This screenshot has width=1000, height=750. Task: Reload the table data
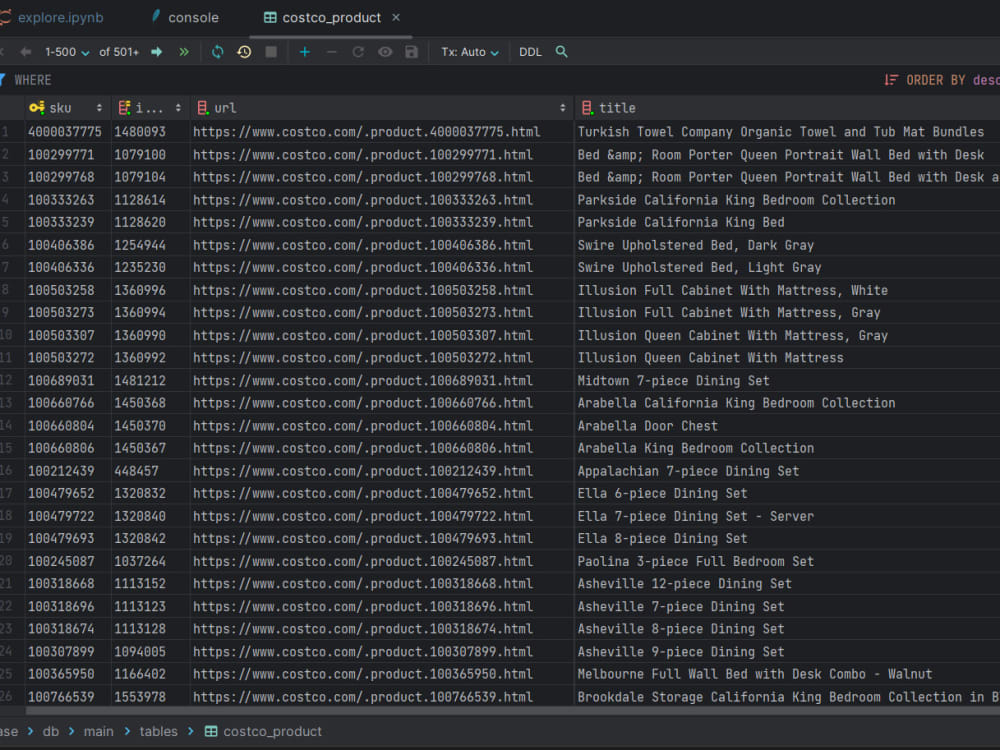217,52
